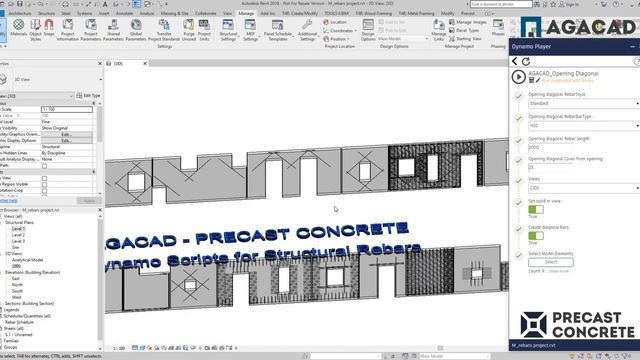Open Coordinates dropdown

(x=340, y=31)
